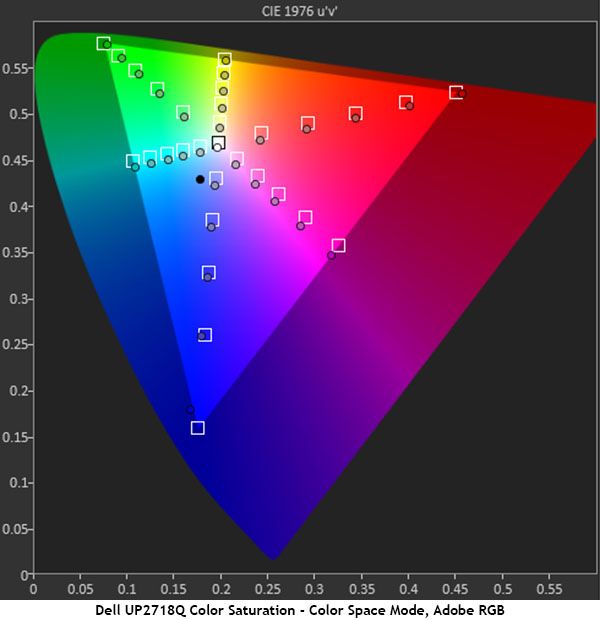Viewport: 600px width, 620px height.
Task: Click horizontal axis label 0.55
Action: point(549,589)
